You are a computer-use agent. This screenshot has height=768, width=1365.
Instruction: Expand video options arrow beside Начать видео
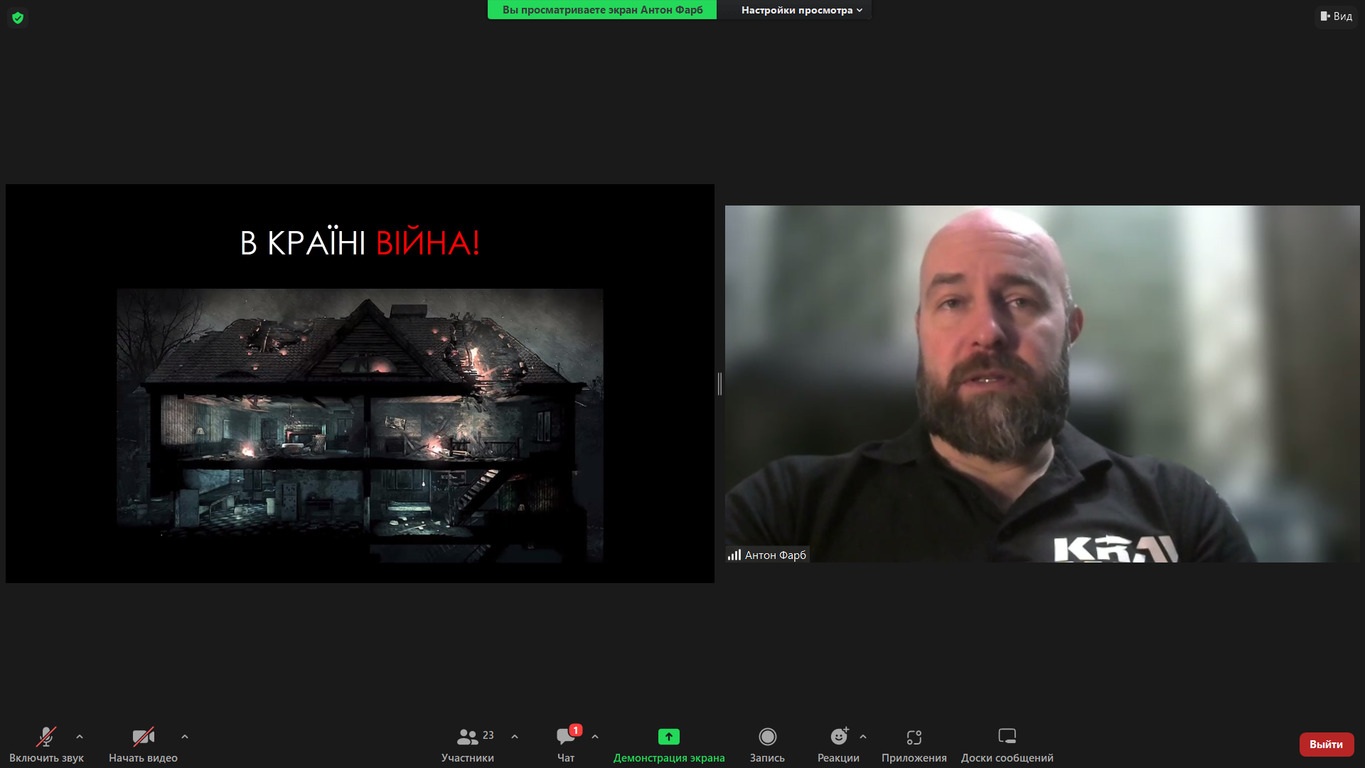184,737
